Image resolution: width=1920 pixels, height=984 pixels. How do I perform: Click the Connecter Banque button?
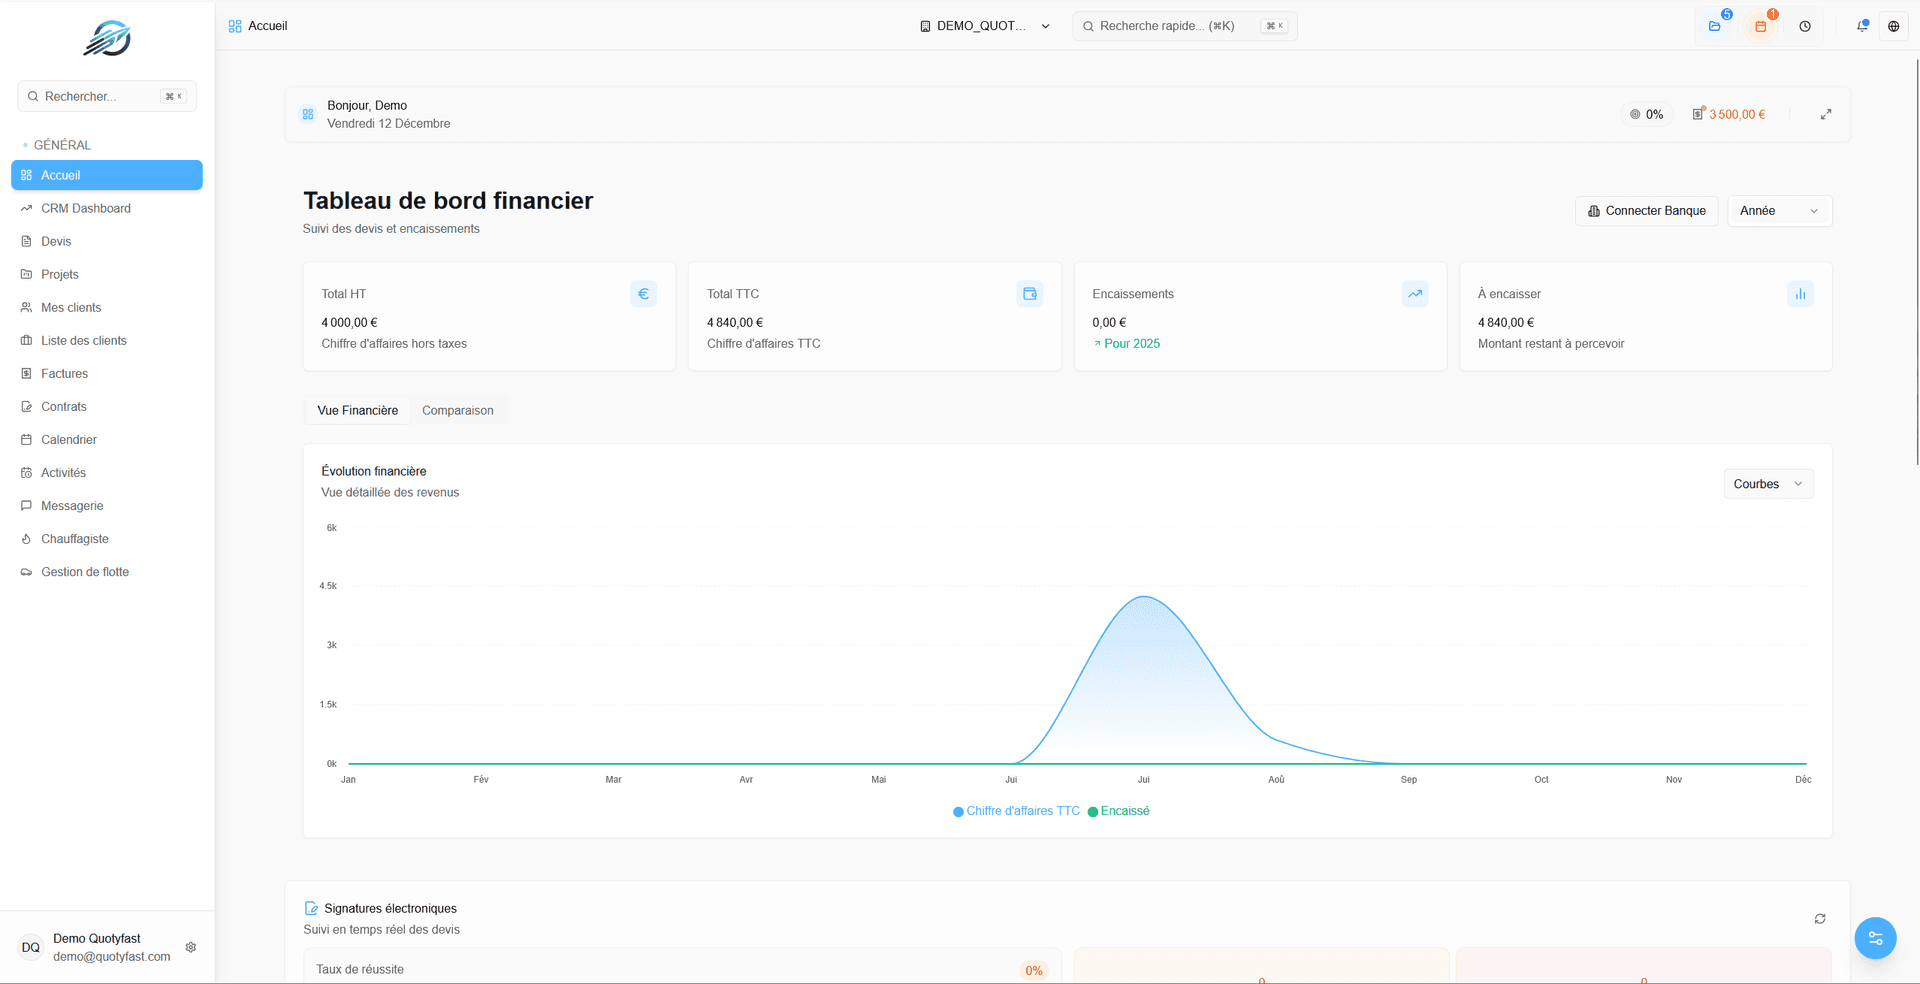click(1646, 211)
